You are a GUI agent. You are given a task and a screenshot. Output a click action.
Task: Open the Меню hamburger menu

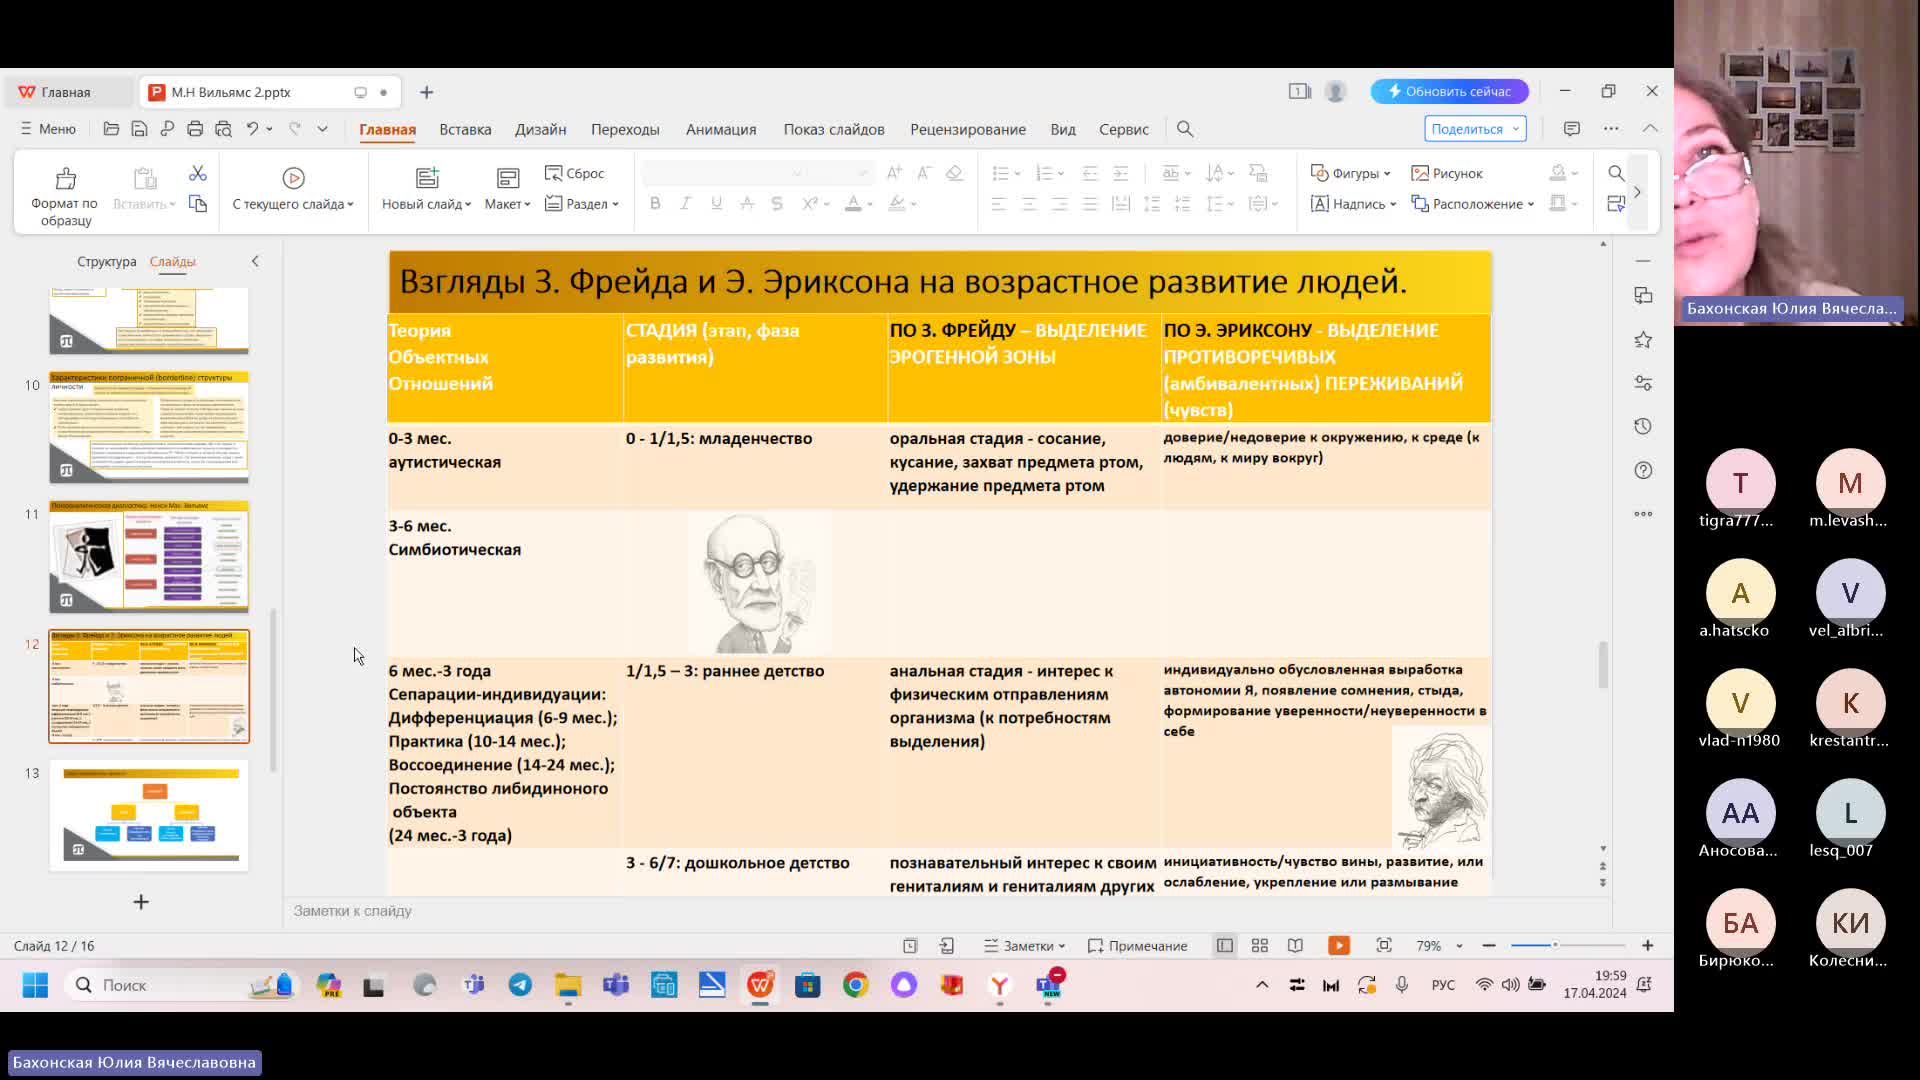48,129
